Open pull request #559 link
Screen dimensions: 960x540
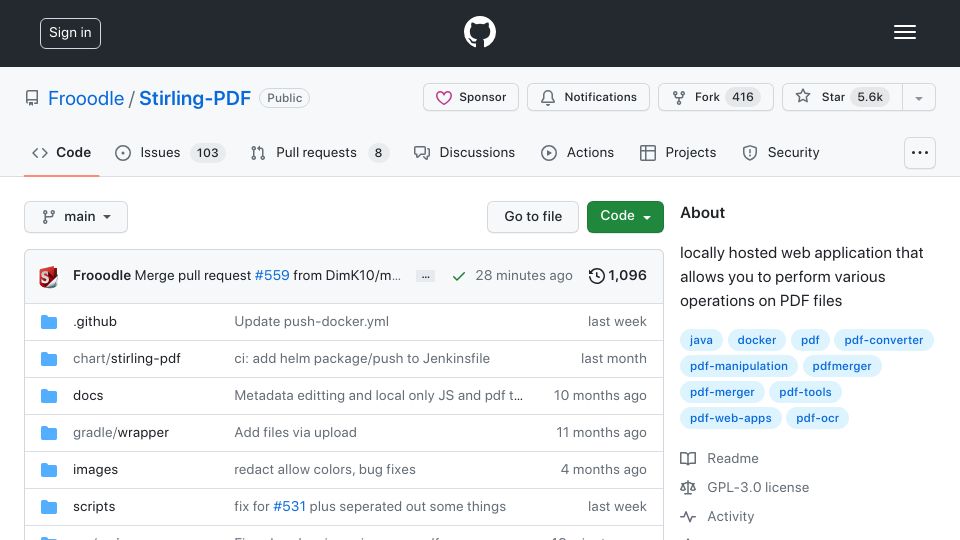click(272, 276)
